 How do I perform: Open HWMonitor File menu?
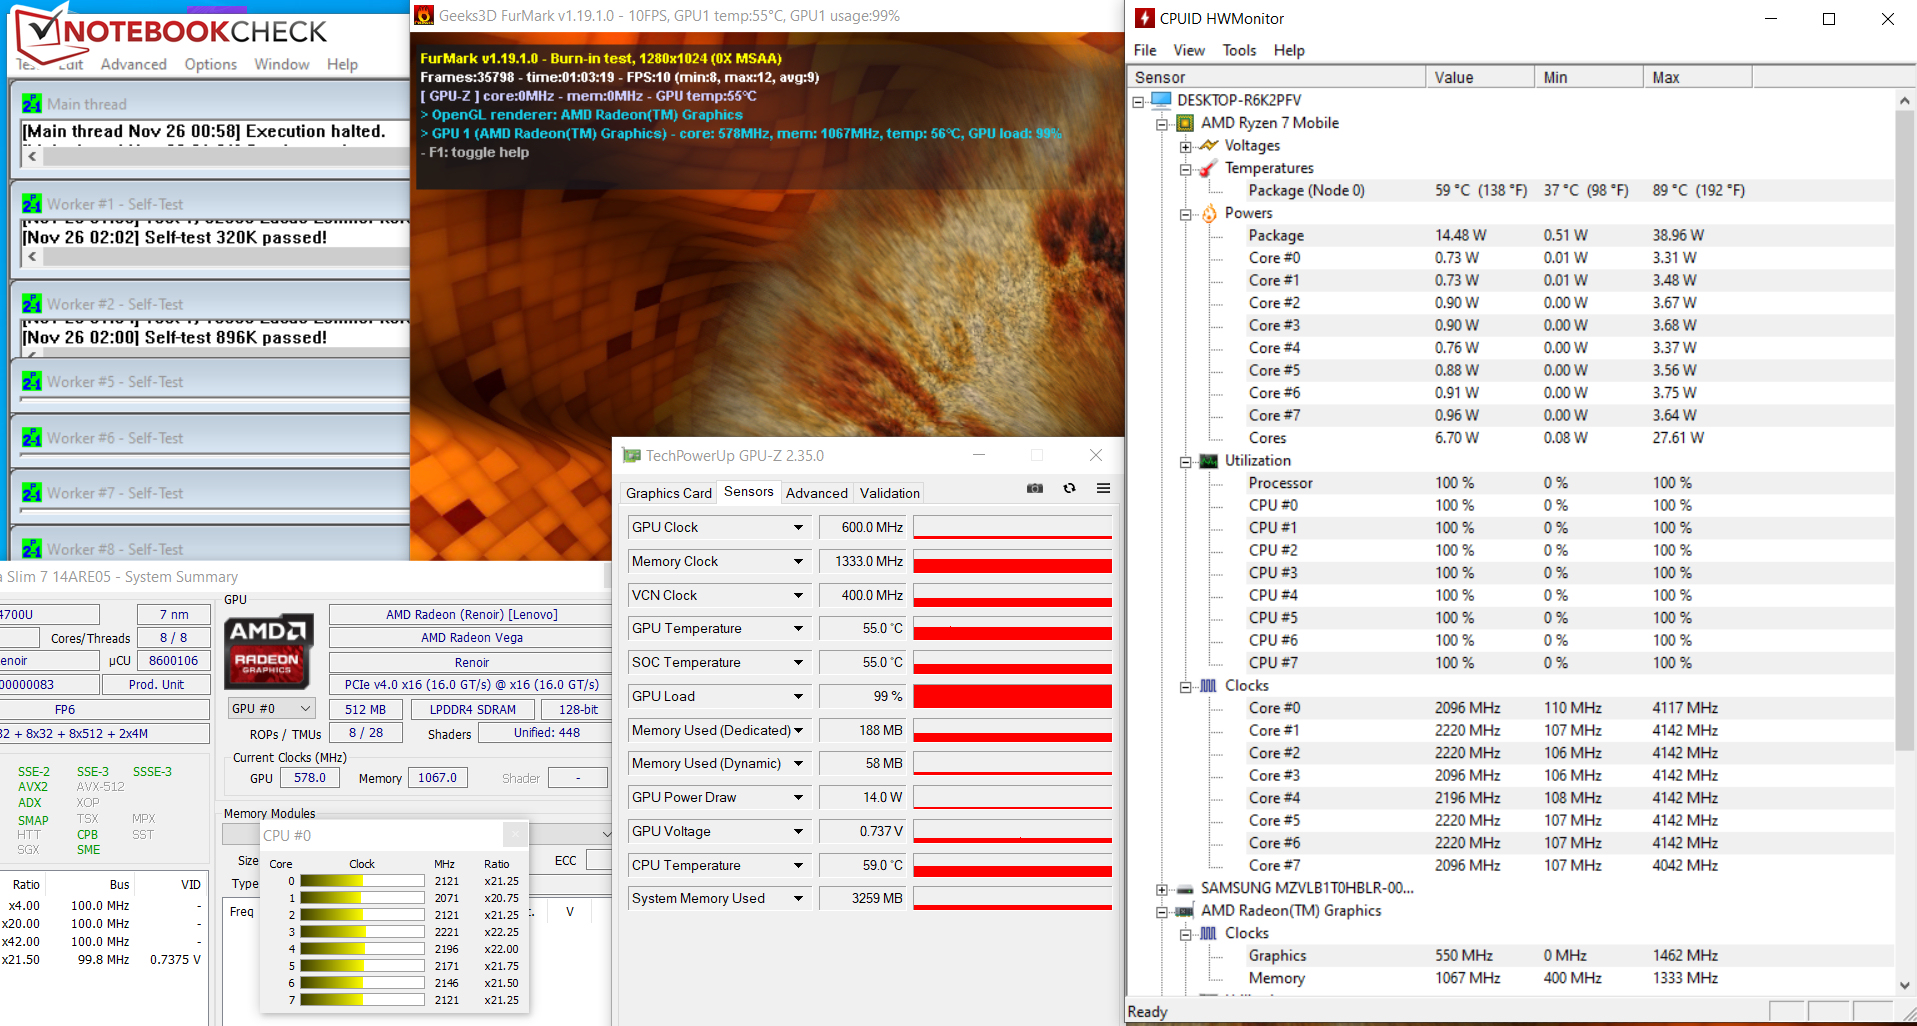point(1145,50)
